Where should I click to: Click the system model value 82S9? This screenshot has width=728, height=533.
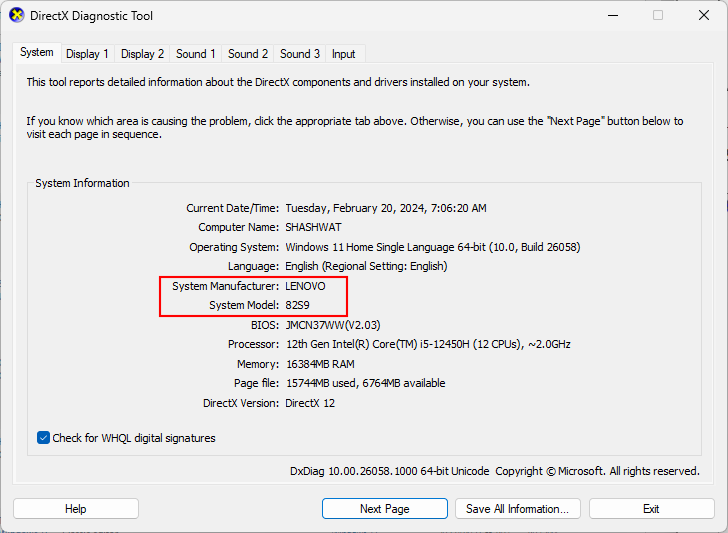coord(298,305)
